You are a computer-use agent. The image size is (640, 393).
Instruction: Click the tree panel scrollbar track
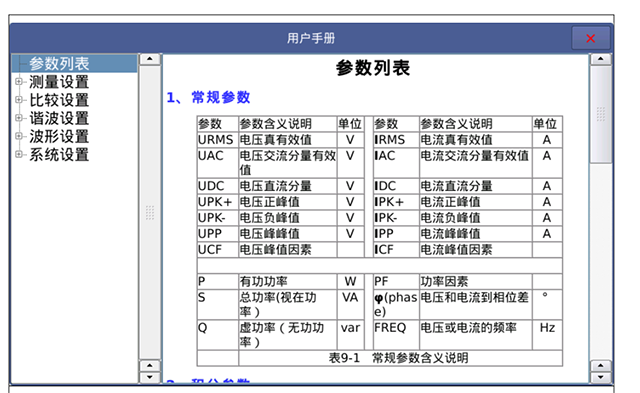tap(150, 212)
